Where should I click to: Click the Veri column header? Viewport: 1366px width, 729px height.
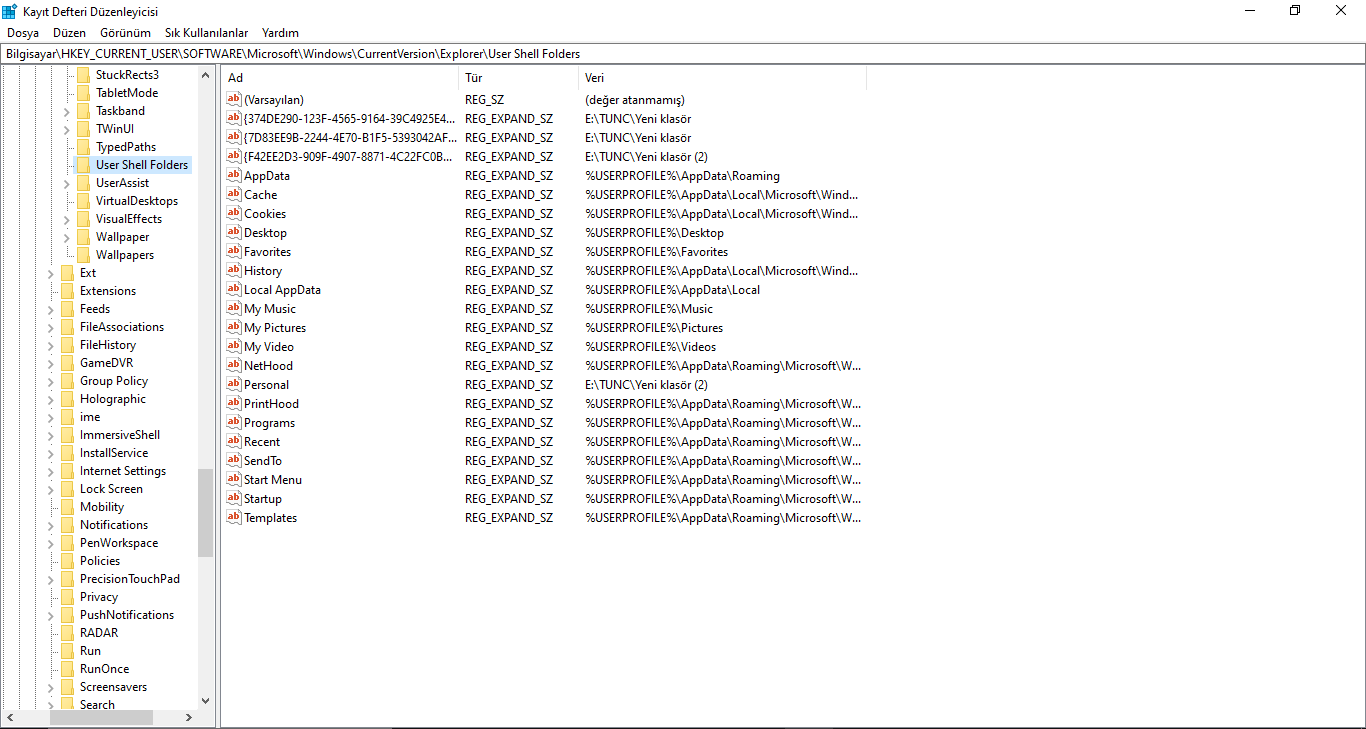(x=723, y=78)
